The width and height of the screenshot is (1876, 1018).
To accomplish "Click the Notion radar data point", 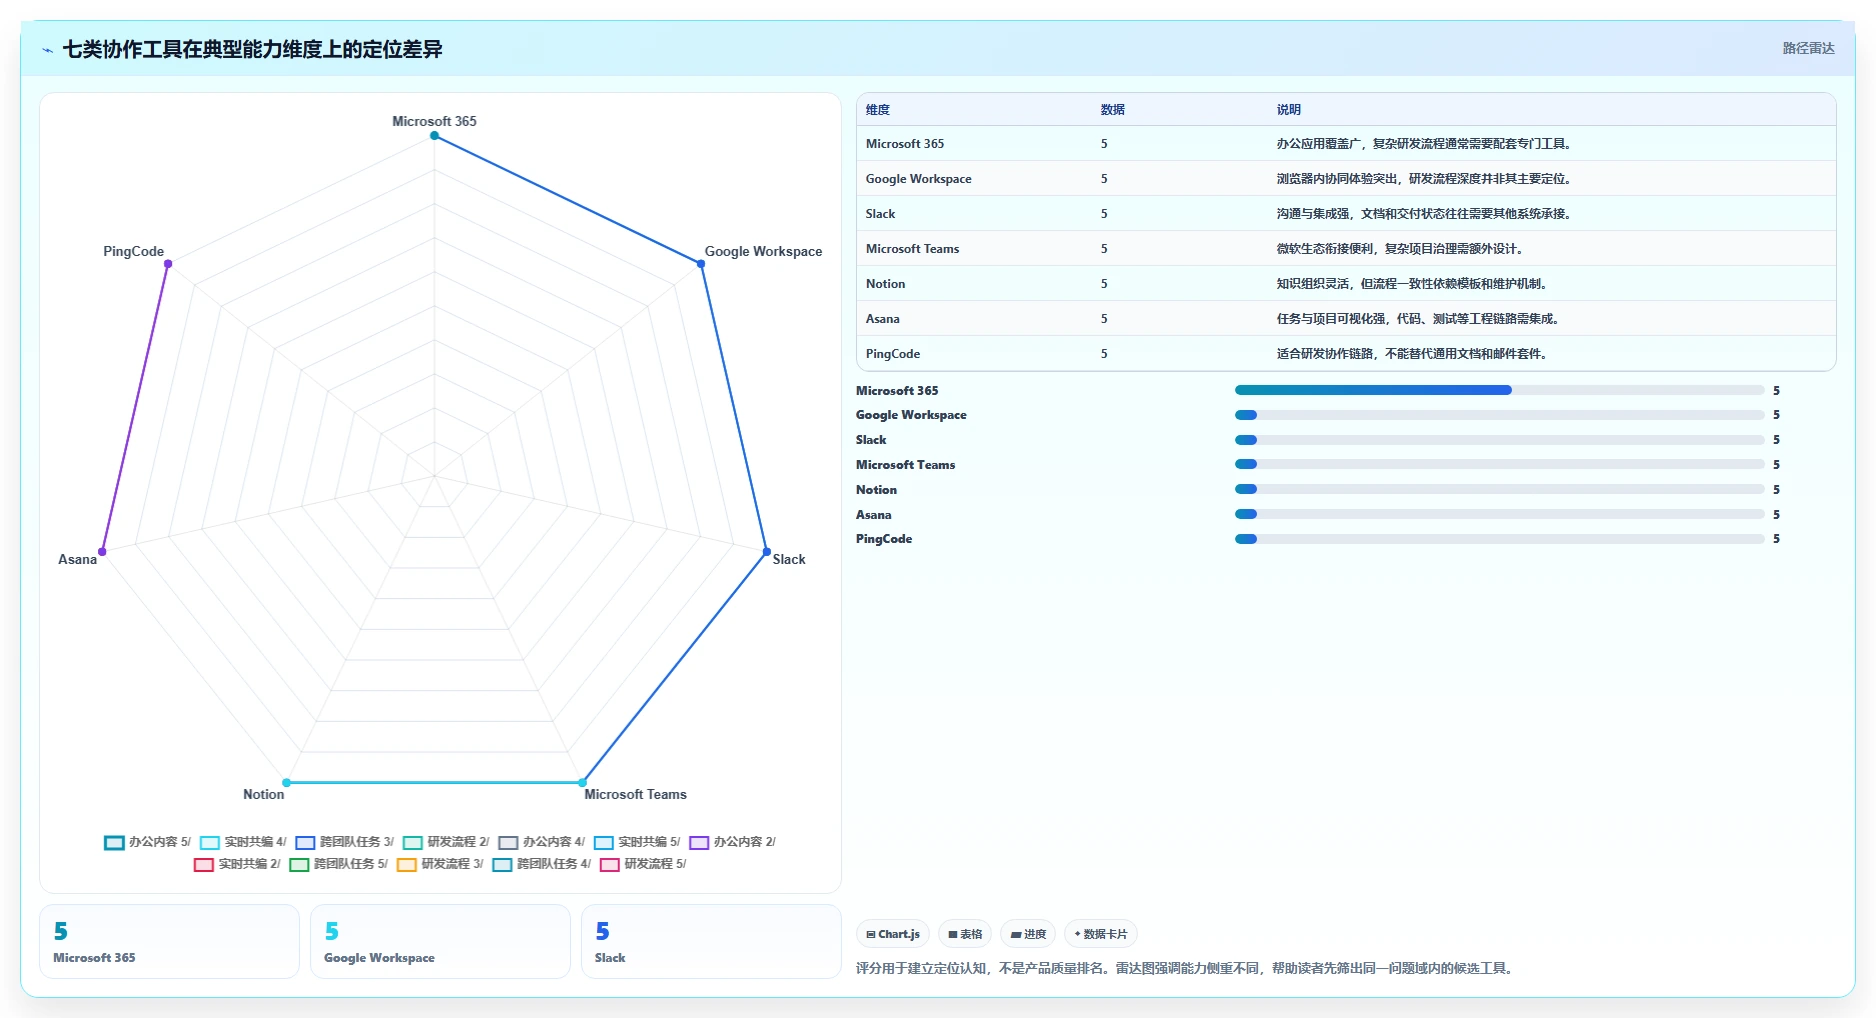I will point(286,783).
